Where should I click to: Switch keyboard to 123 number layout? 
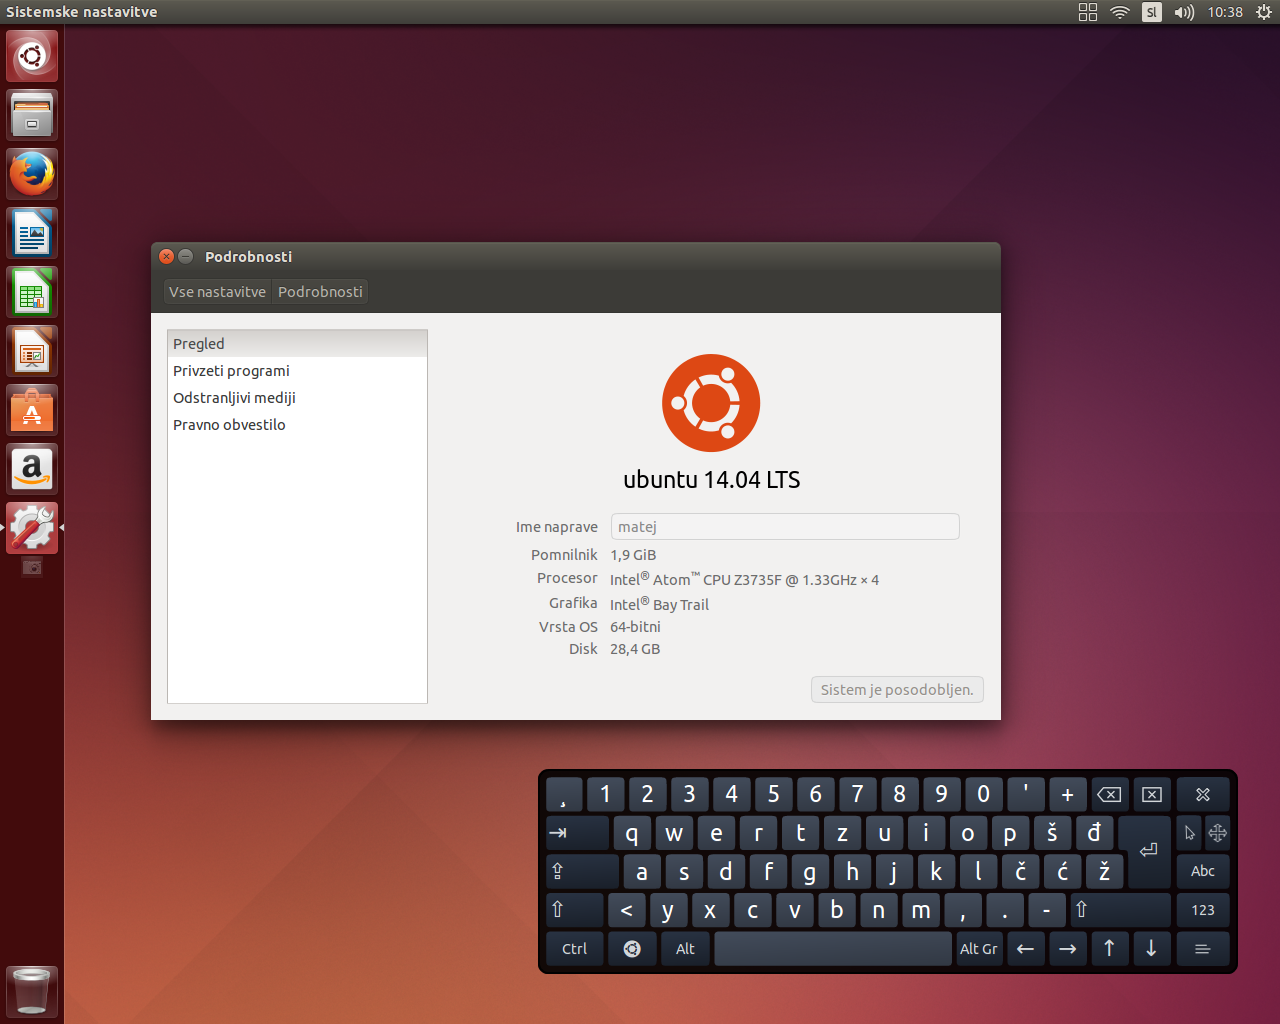pos(1203,910)
